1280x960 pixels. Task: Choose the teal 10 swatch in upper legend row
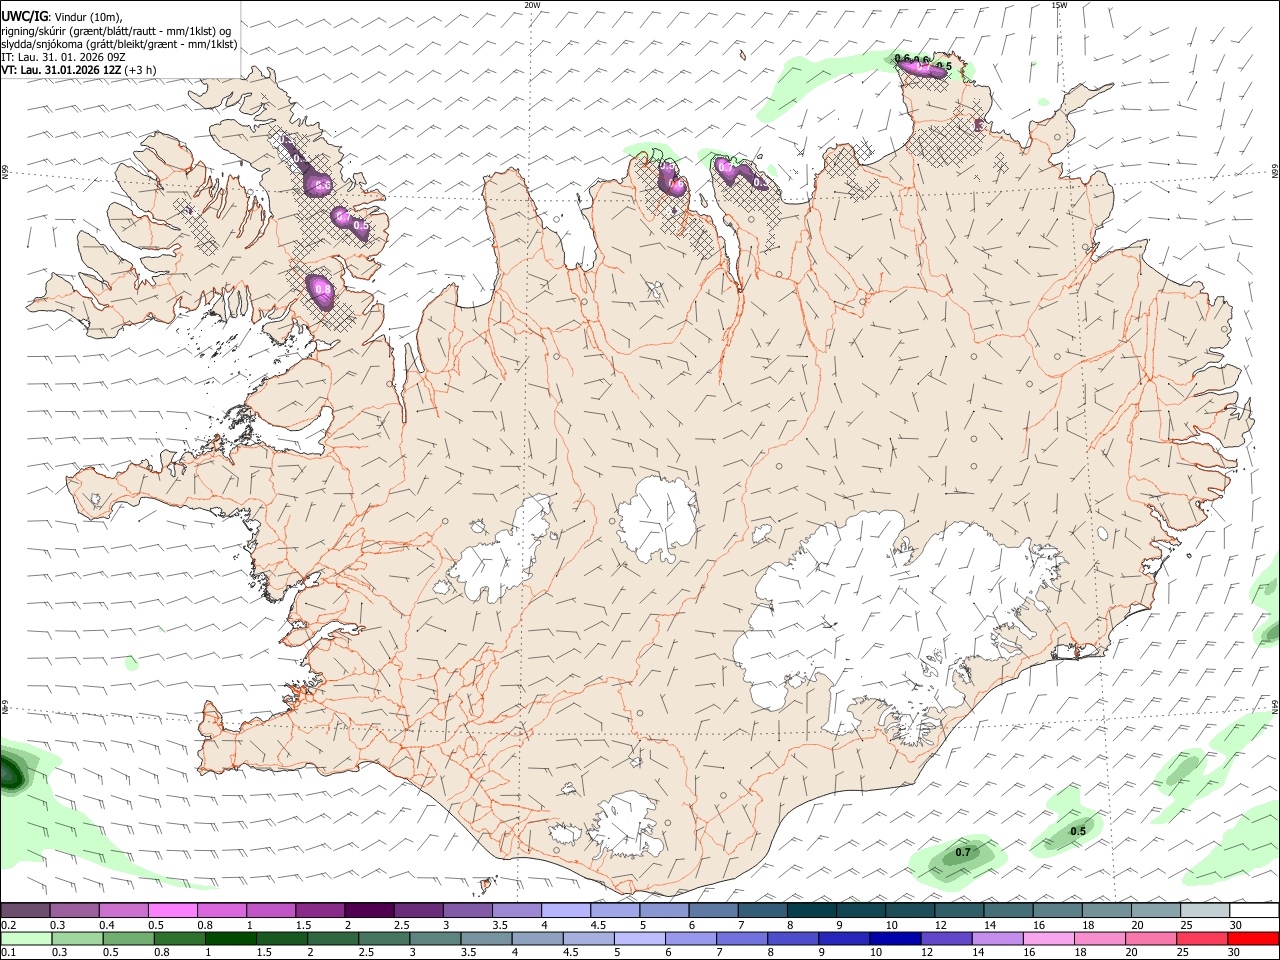(910, 910)
